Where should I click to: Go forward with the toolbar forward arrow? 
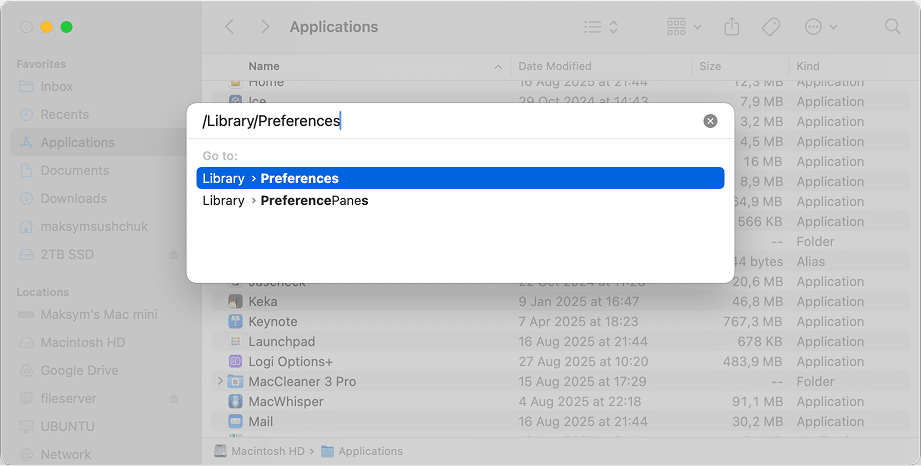tap(265, 26)
